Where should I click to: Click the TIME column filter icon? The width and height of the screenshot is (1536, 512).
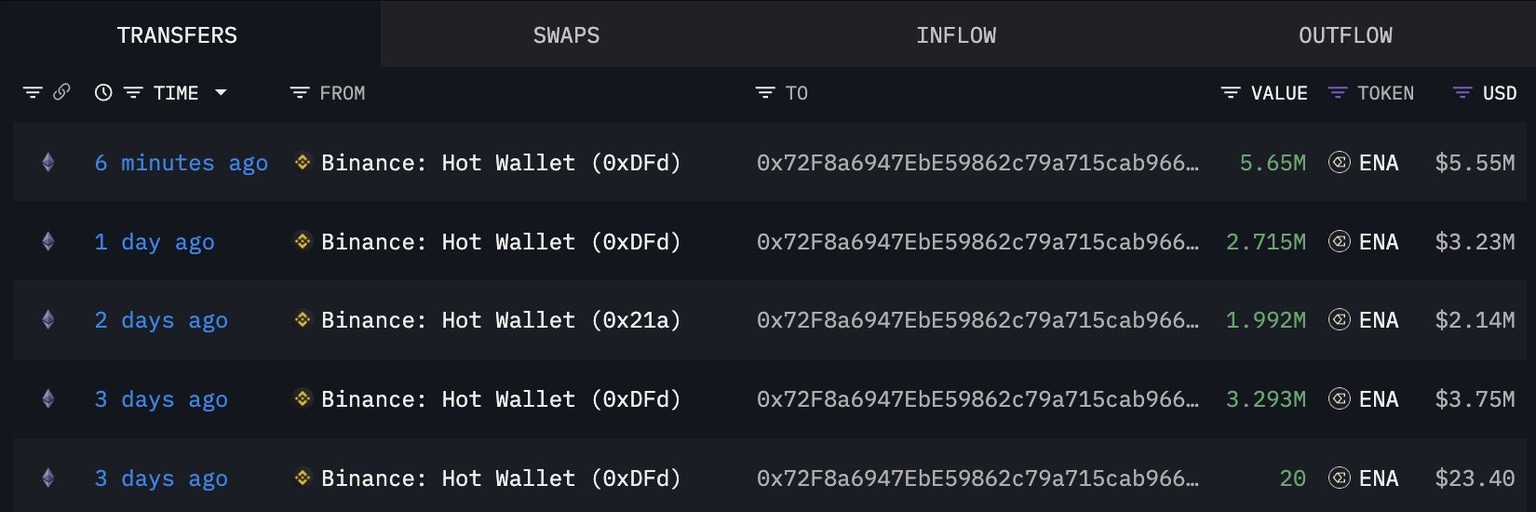[133, 93]
